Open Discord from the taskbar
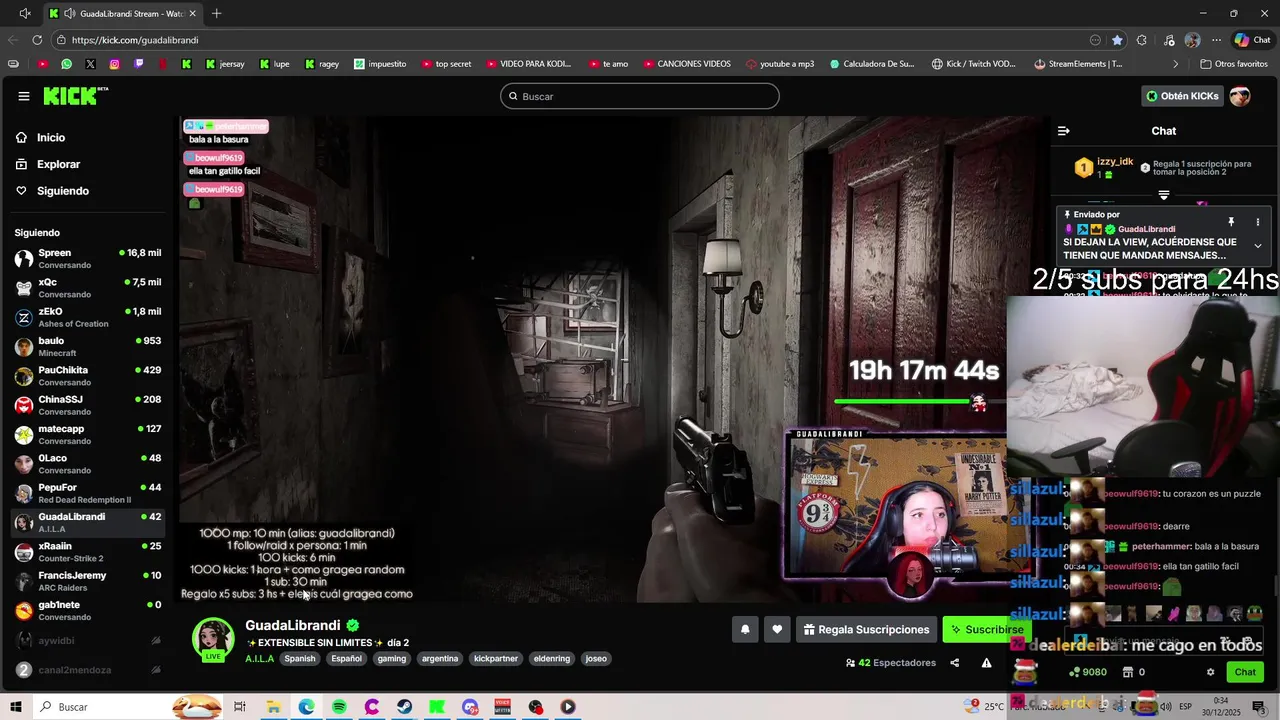1280x720 pixels. [x=470, y=707]
